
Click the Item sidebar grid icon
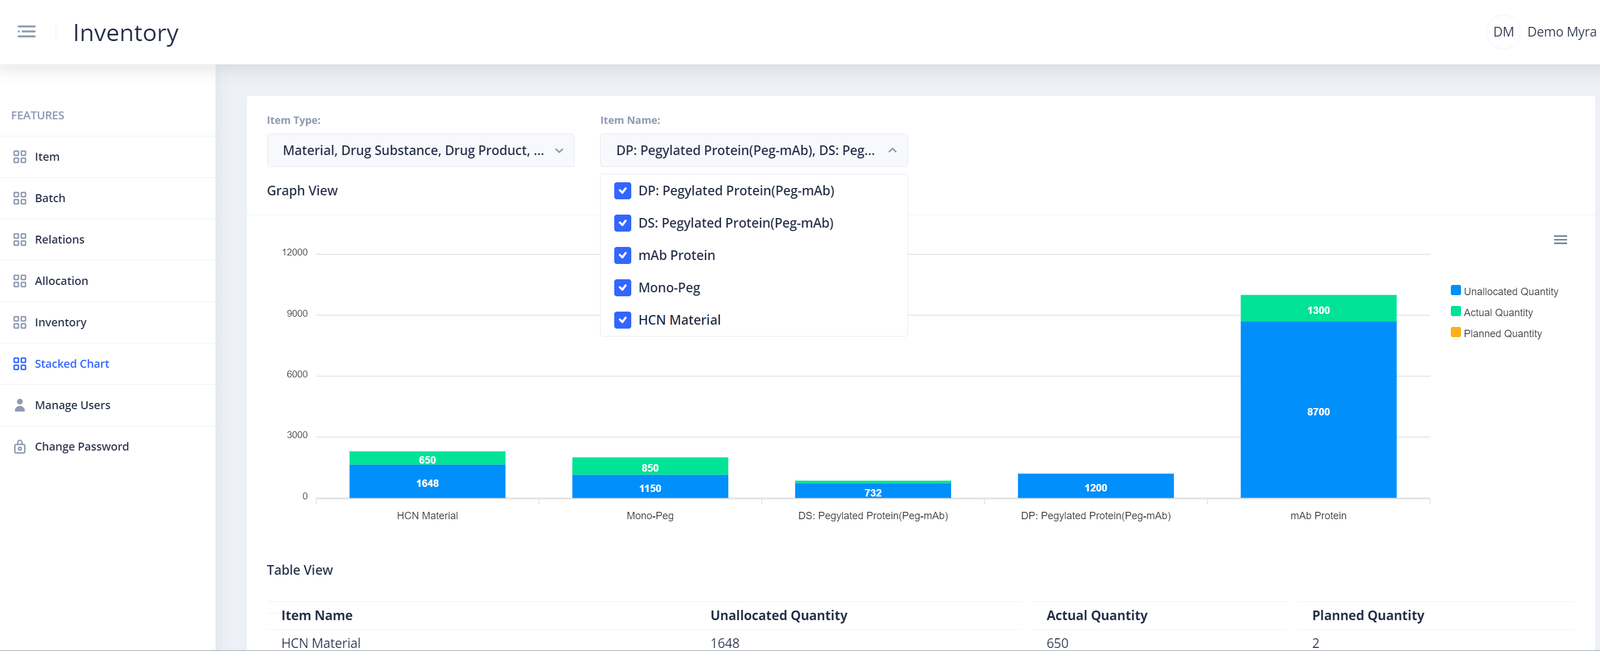tap(20, 157)
